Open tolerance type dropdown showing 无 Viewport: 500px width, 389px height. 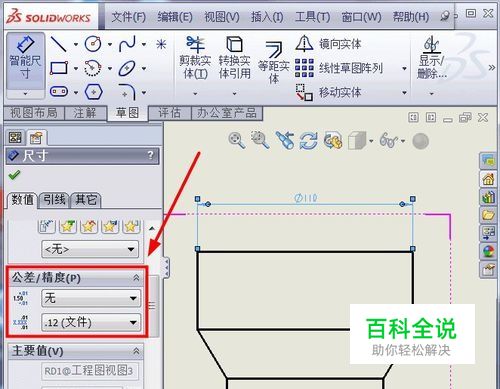(91, 298)
